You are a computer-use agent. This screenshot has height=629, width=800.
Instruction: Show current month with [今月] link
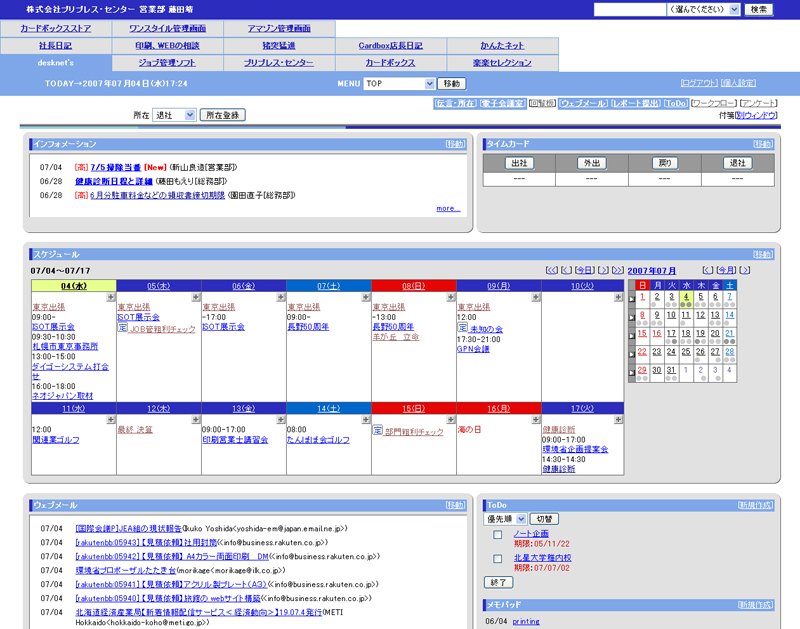pyautogui.click(x=727, y=270)
